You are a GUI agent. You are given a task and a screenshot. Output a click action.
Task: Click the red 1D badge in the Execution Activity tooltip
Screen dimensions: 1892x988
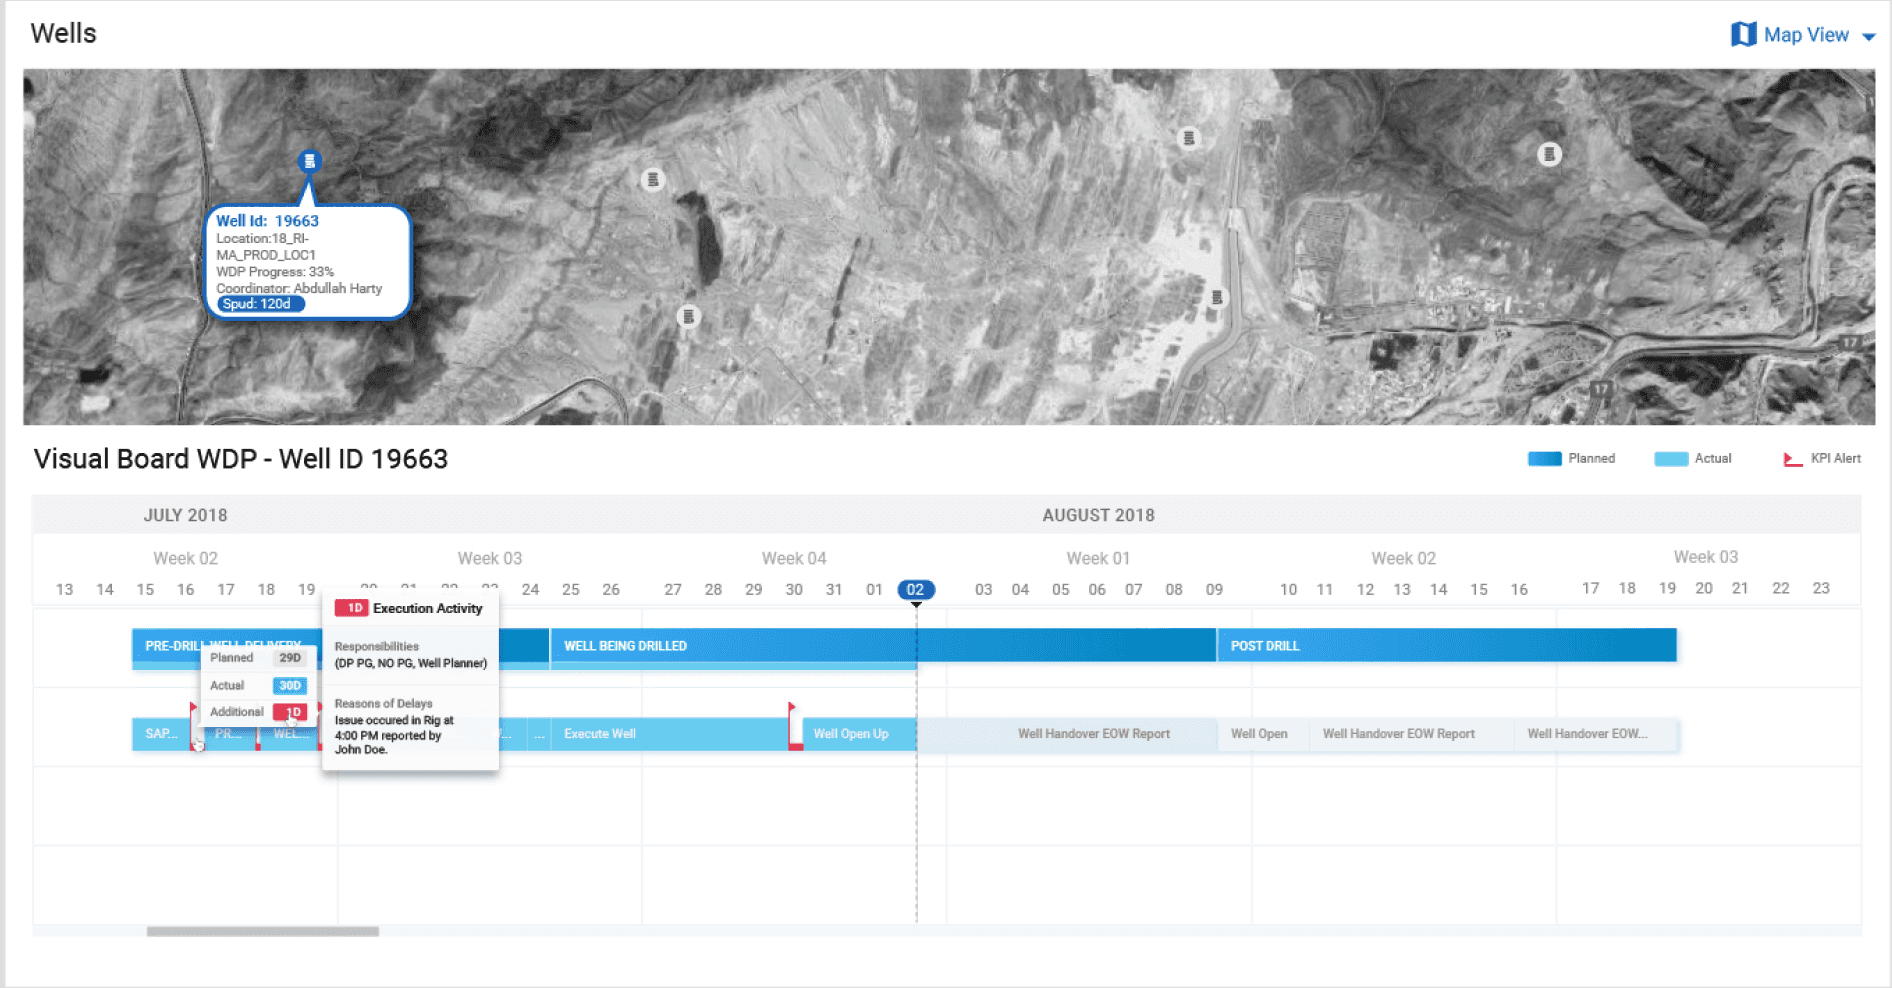[x=352, y=607]
